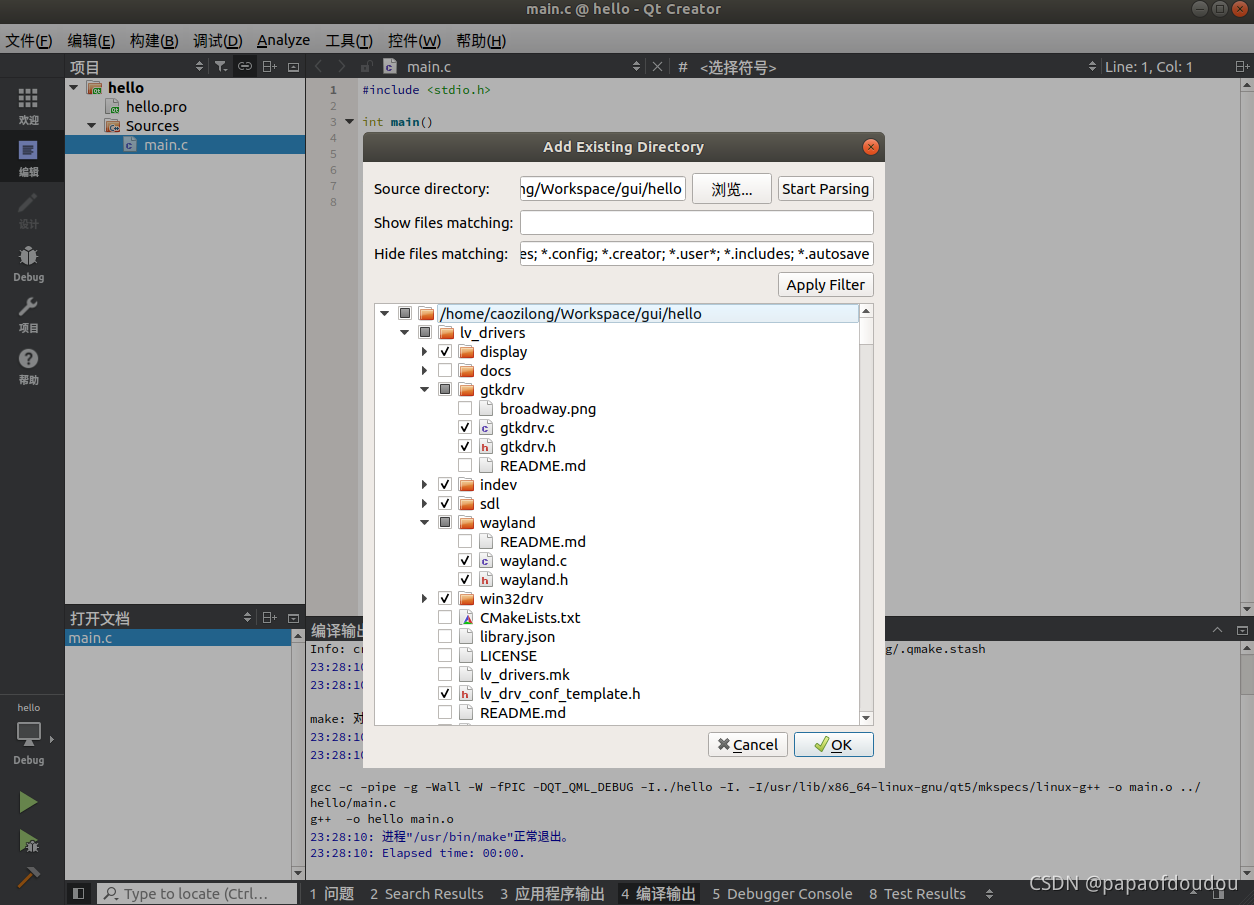Open the 构建(B) menu
This screenshot has height=905, width=1254.
154,40
